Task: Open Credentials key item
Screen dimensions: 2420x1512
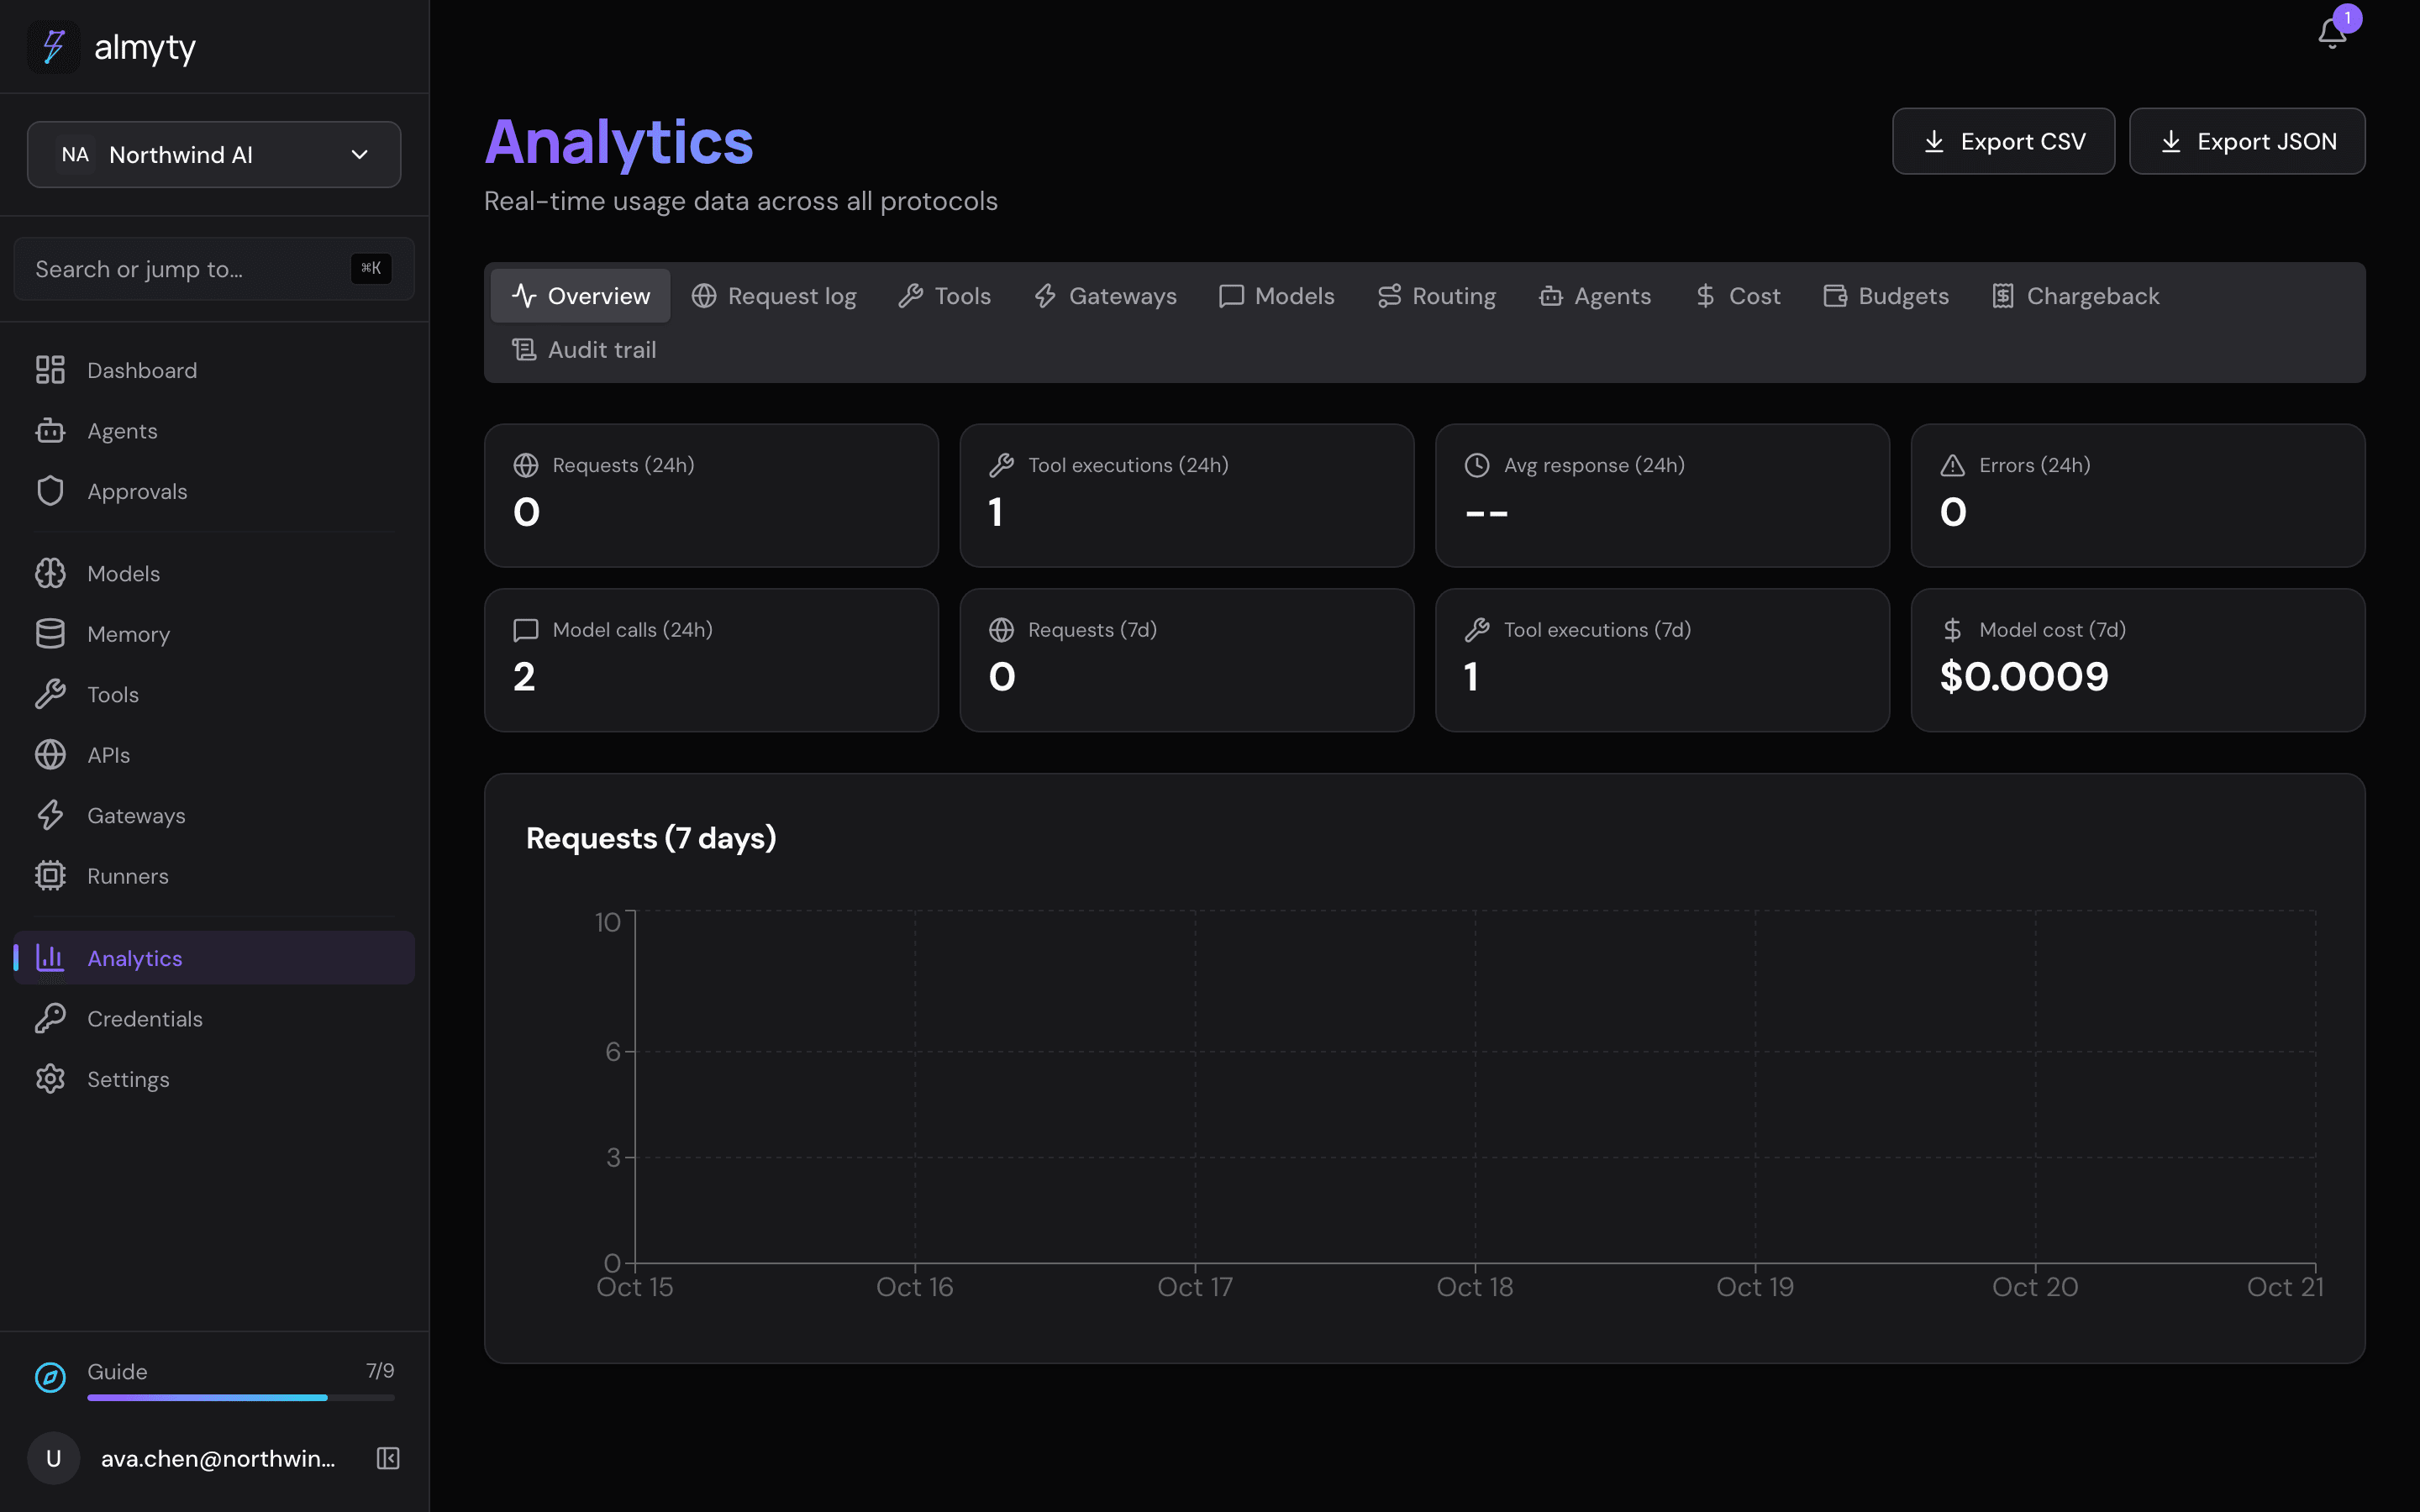Action: pos(214,1018)
